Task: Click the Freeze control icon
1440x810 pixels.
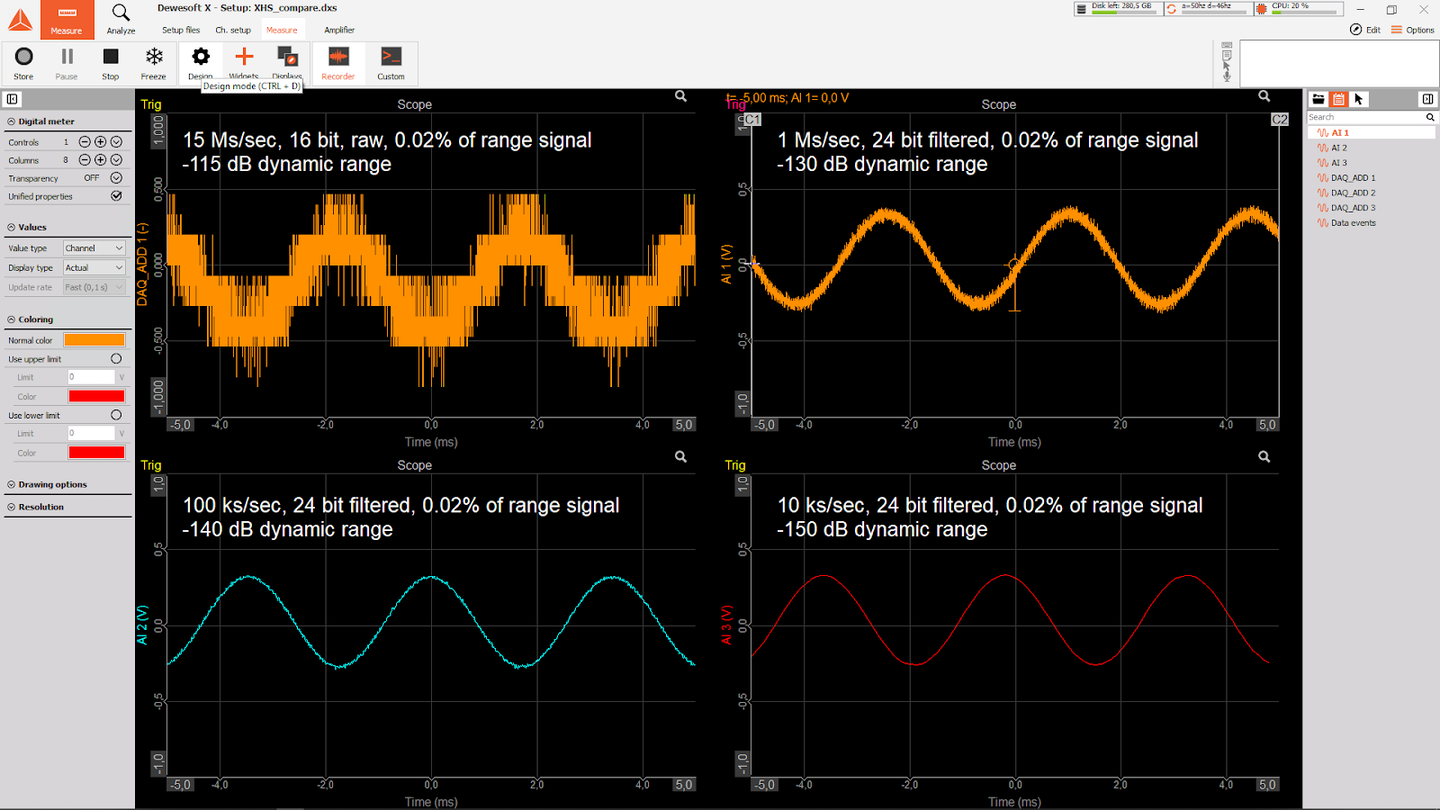Action: [x=153, y=61]
